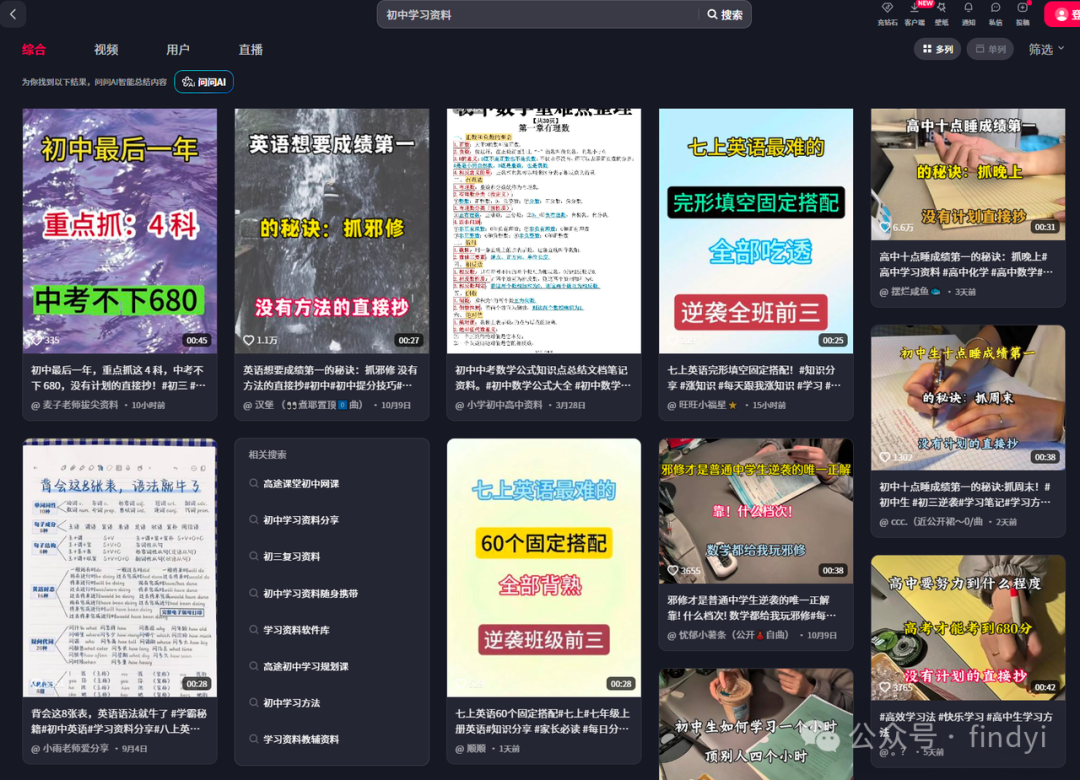This screenshot has height=780, width=1080.
Task: Open the 背会这8张表 grammar notes thumbnail
Action: point(120,568)
